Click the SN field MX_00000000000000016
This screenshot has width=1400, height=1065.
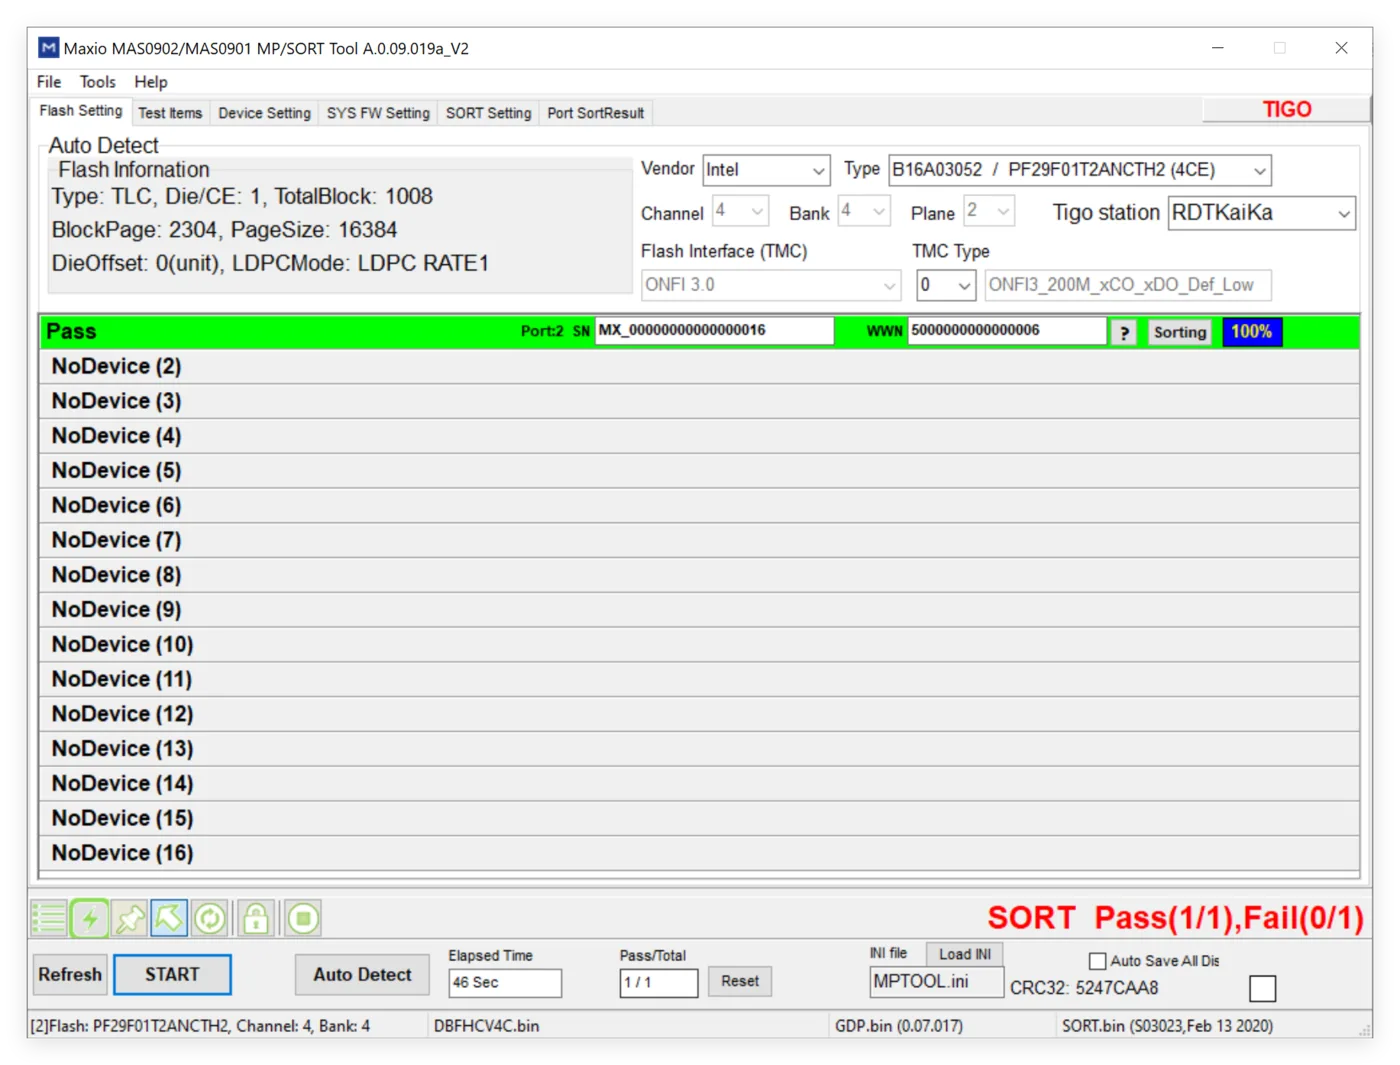pos(714,331)
